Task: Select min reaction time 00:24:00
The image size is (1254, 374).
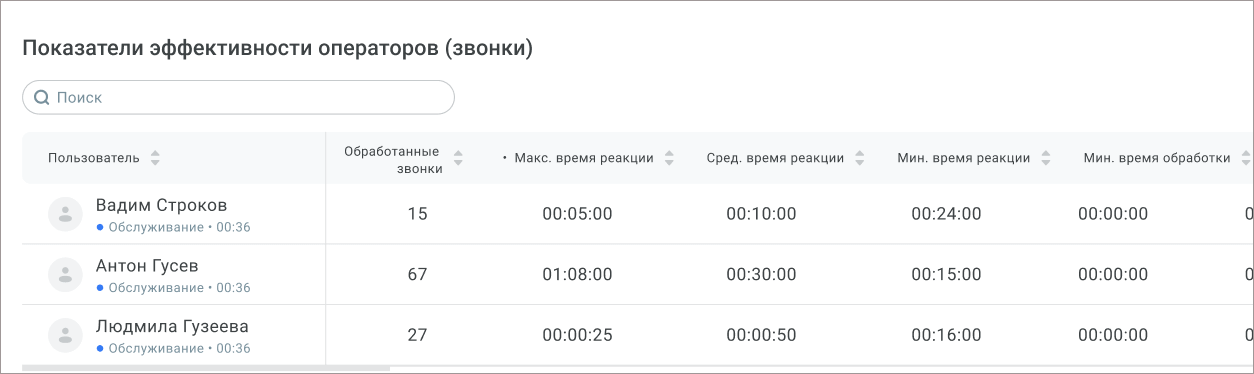Action: tap(946, 214)
